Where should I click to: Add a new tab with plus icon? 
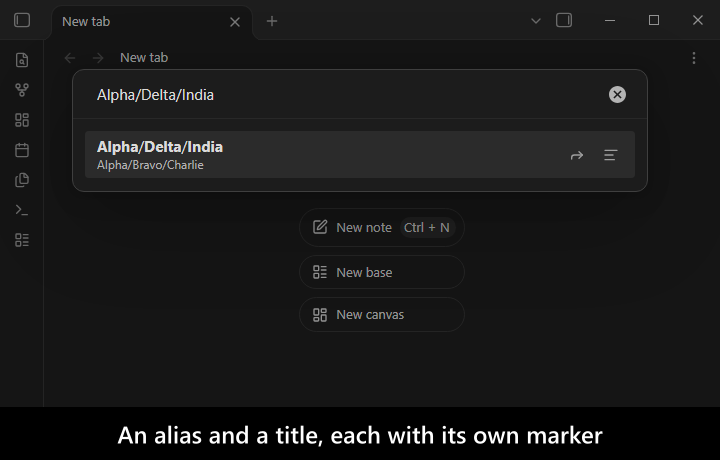click(x=272, y=21)
